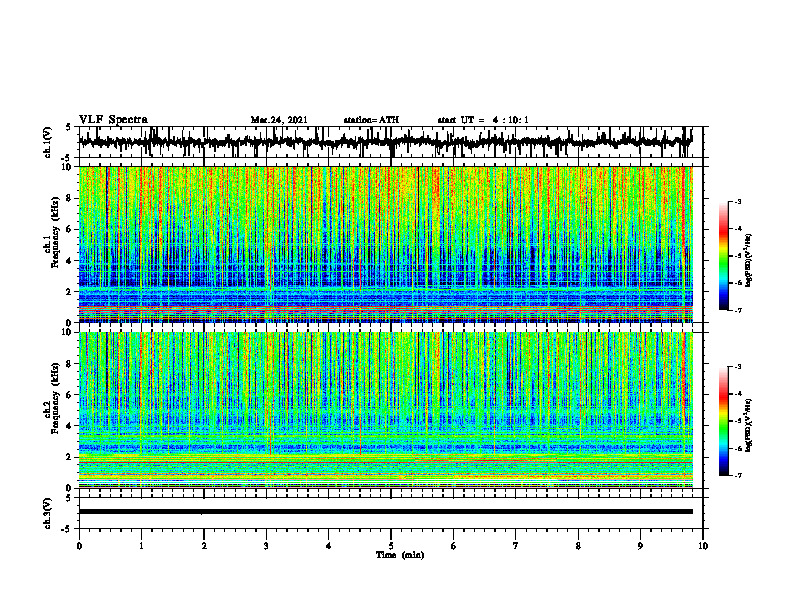The width and height of the screenshot is (792, 612).
Task: Click the ch.3(V) axis label
Action: click(48, 513)
